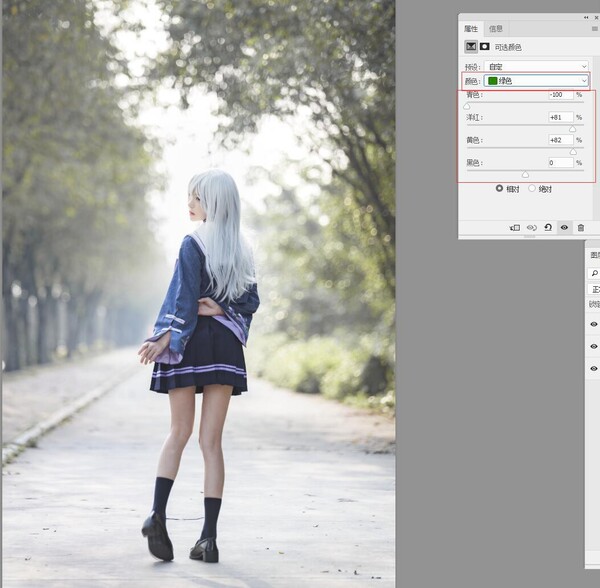Select the adjustment (selective color) icon
Screen dimensions: 600x588
click(471, 47)
